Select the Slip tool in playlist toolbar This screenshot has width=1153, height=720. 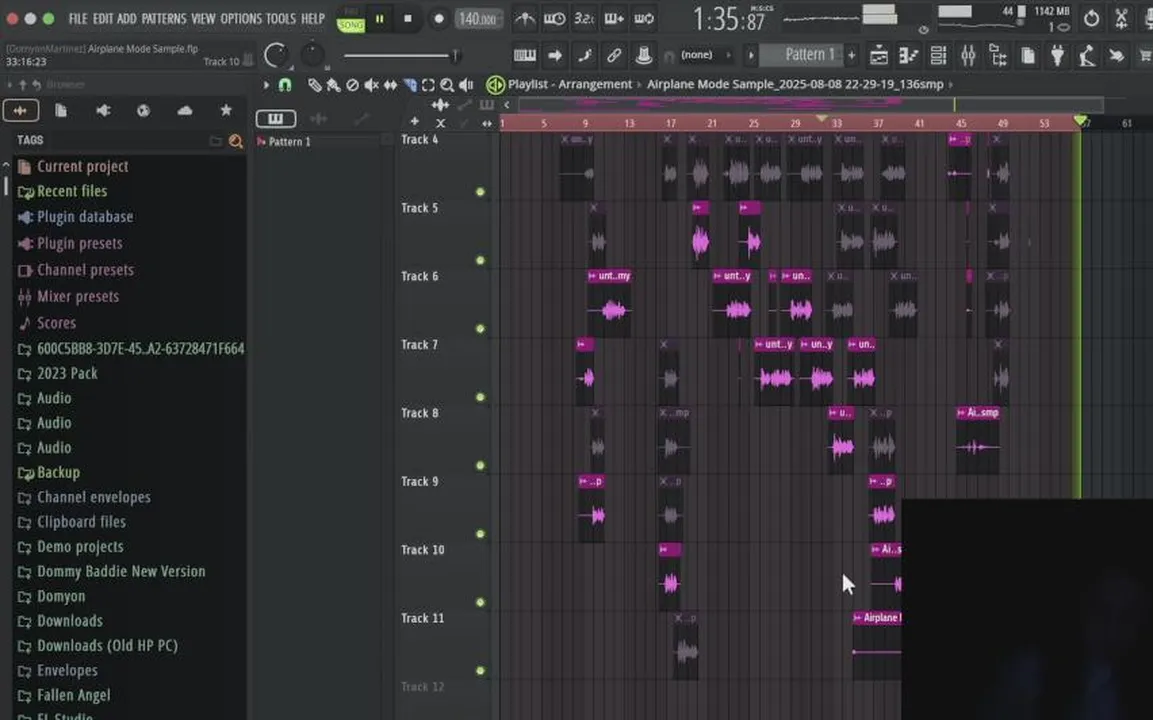(390, 85)
